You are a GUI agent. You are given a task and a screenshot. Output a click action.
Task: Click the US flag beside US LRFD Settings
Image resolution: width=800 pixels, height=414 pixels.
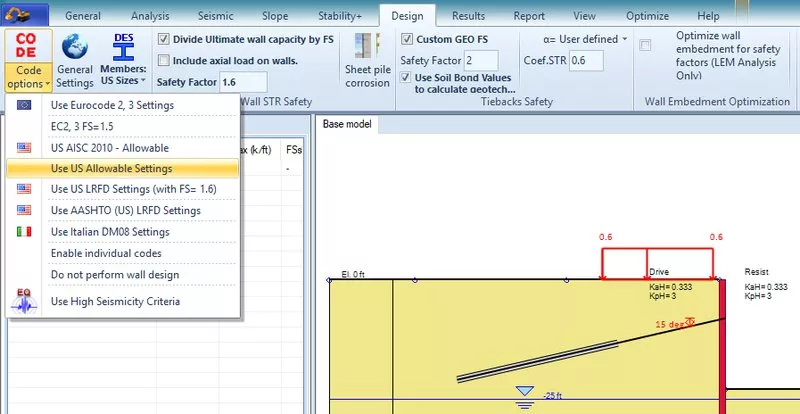click(x=24, y=189)
